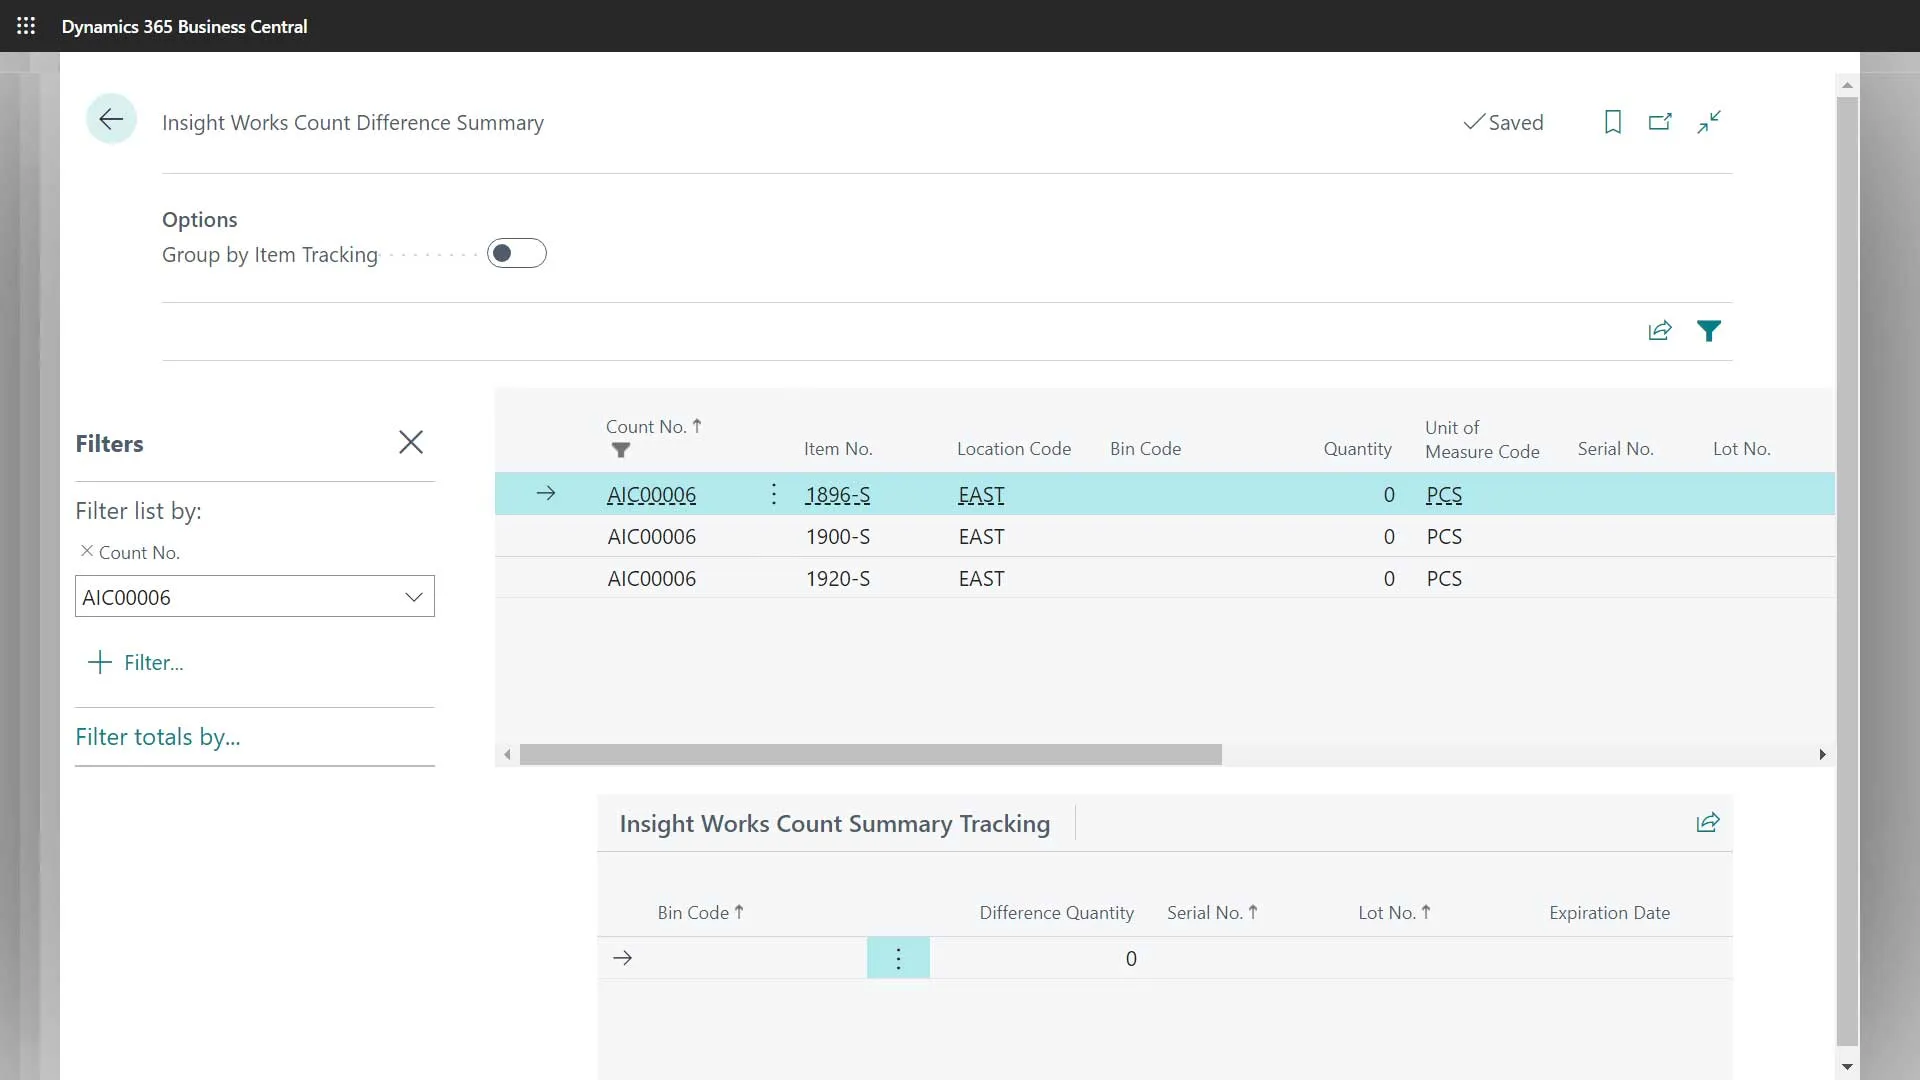Image resolution: width=1920 pixels, height=1080 pixels.
Task: Open the Dynamics 365 app launcher grid
Action: [26, 26]
